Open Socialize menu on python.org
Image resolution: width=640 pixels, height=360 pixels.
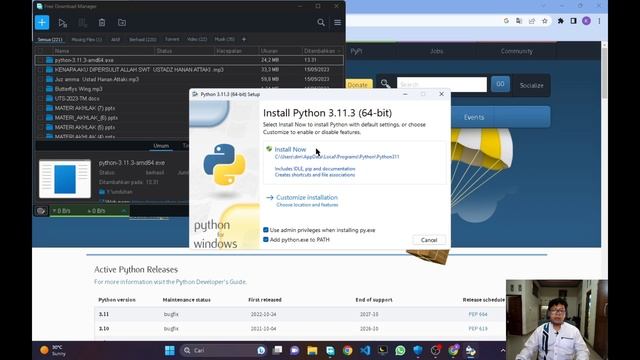tap(531, 85)
